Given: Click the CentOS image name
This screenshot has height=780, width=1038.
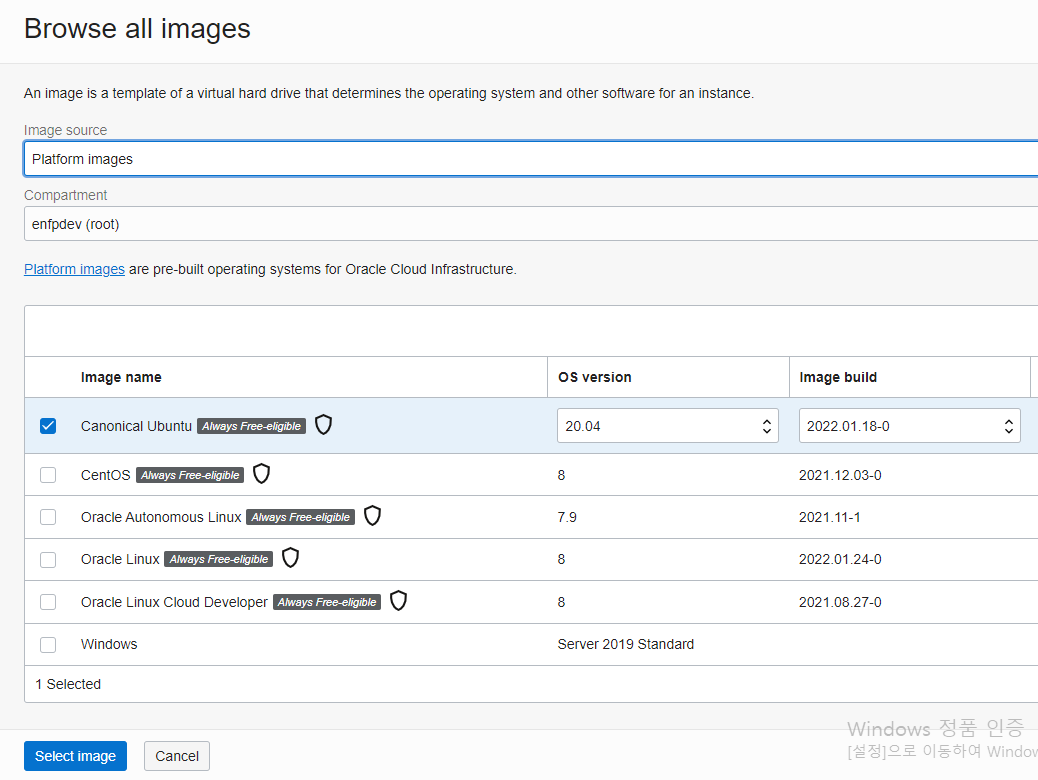Looking at the screenshot, I should 105,475.
